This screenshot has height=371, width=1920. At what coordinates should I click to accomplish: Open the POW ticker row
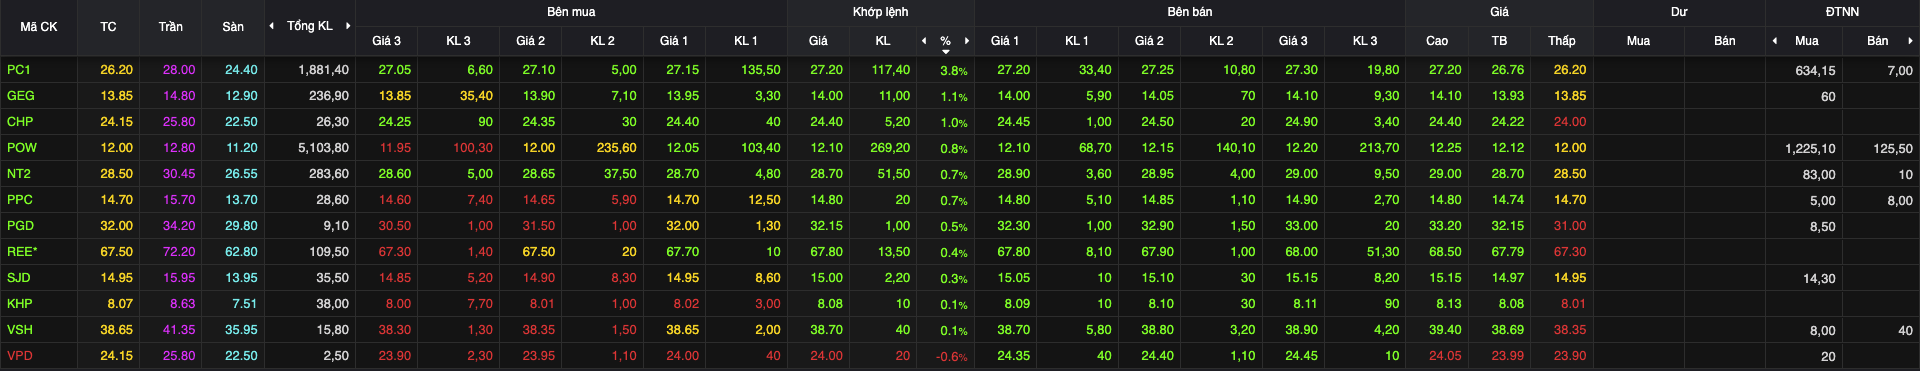22,148
